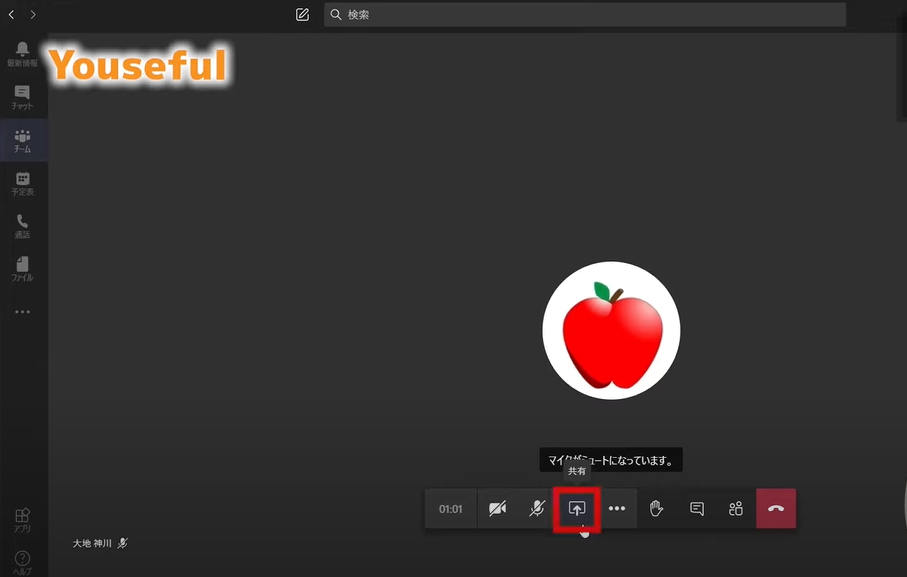
Task: Open the ファイル files section
Action: click(23, 269)
